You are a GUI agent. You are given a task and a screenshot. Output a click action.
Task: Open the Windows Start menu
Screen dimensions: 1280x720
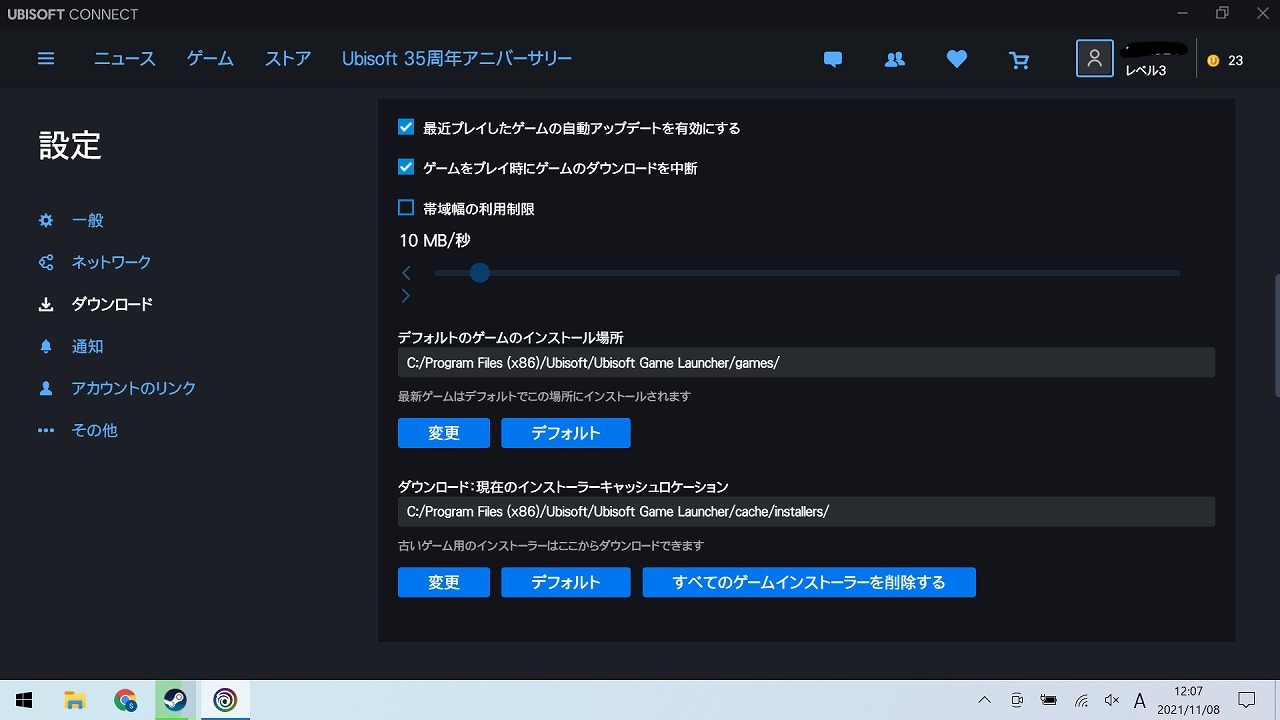click(x=24, y=700)
